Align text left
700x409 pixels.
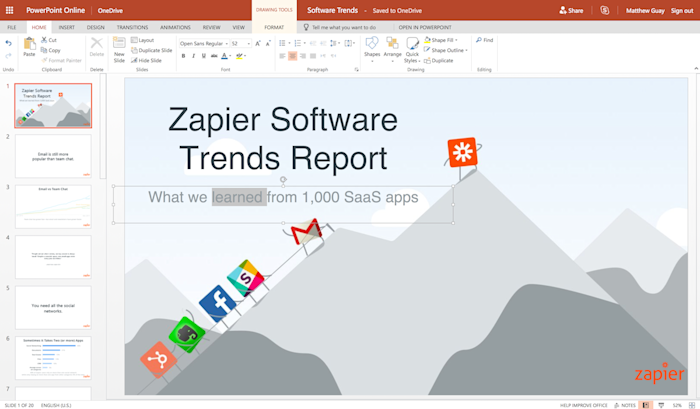282,56
